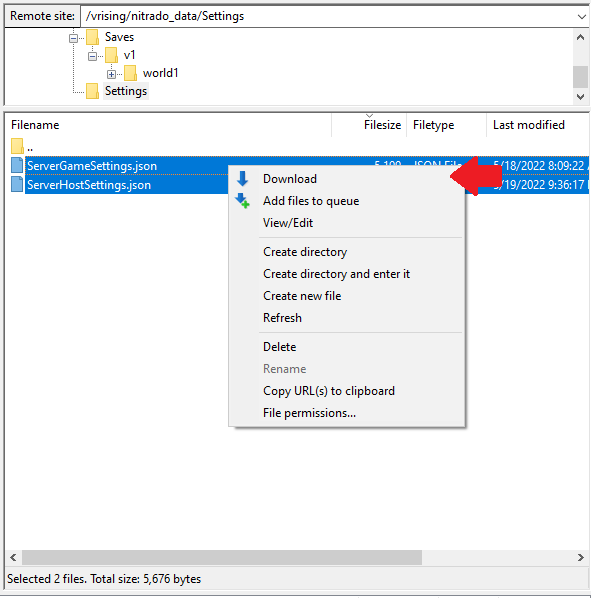Select Copy URL(s) to clipboard
The height and width of the screenshot is (598, 591).
point(346,391)
